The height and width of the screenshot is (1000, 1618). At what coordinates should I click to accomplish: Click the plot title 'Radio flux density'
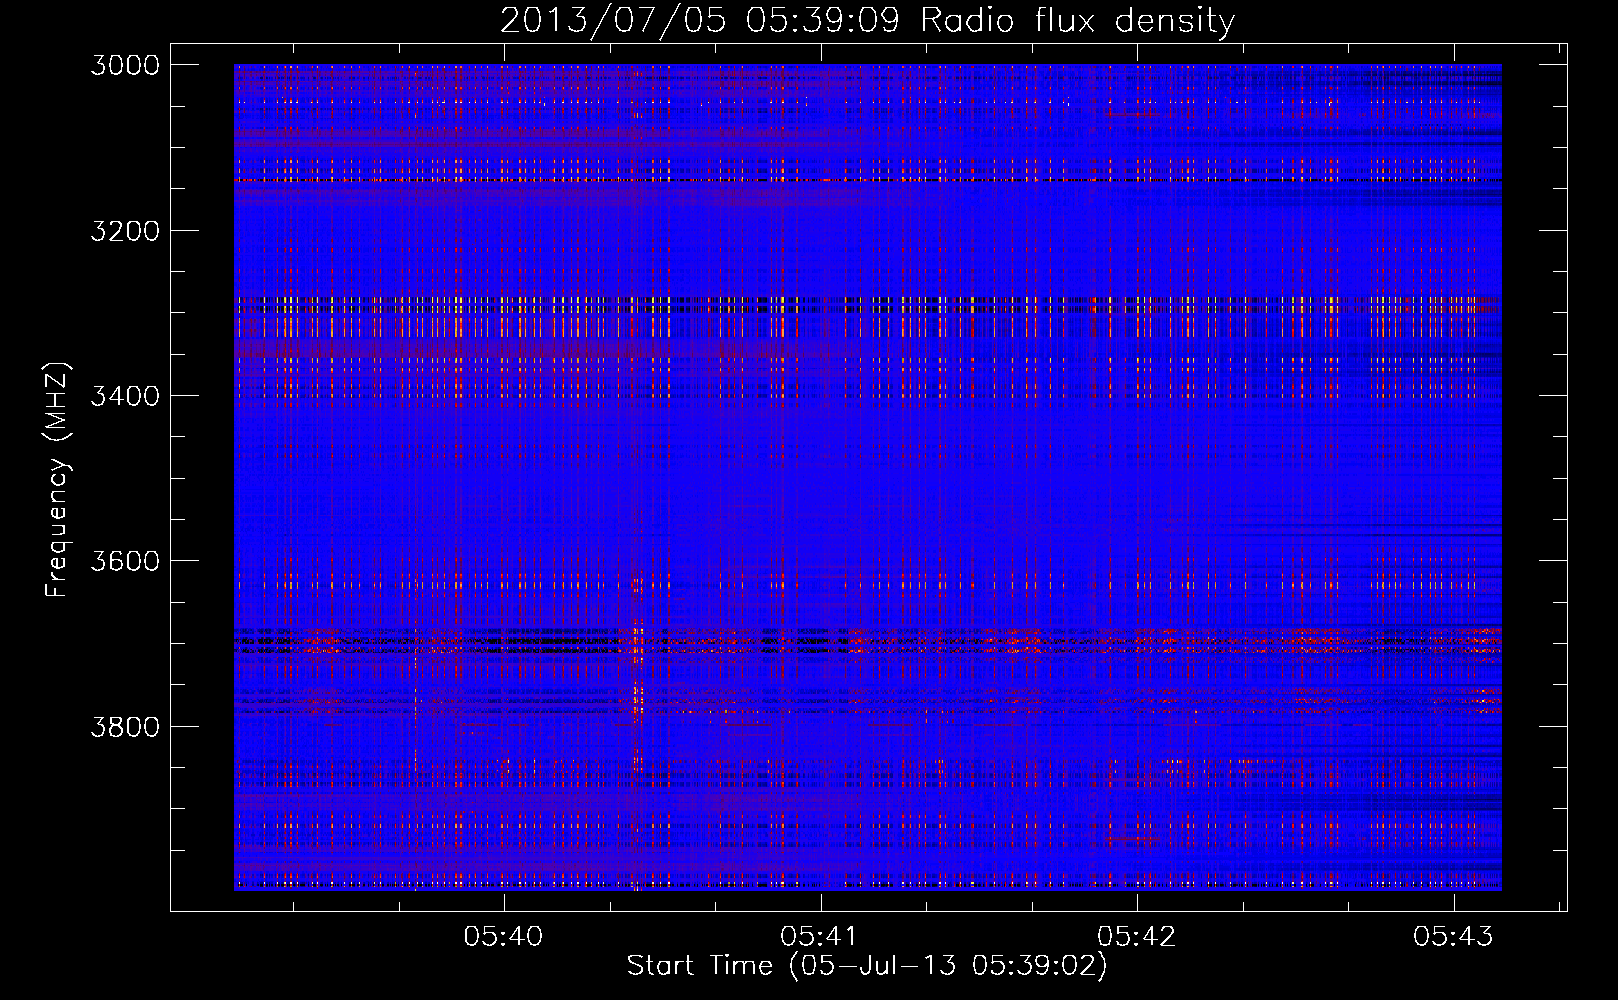[x=1077, y=21]
